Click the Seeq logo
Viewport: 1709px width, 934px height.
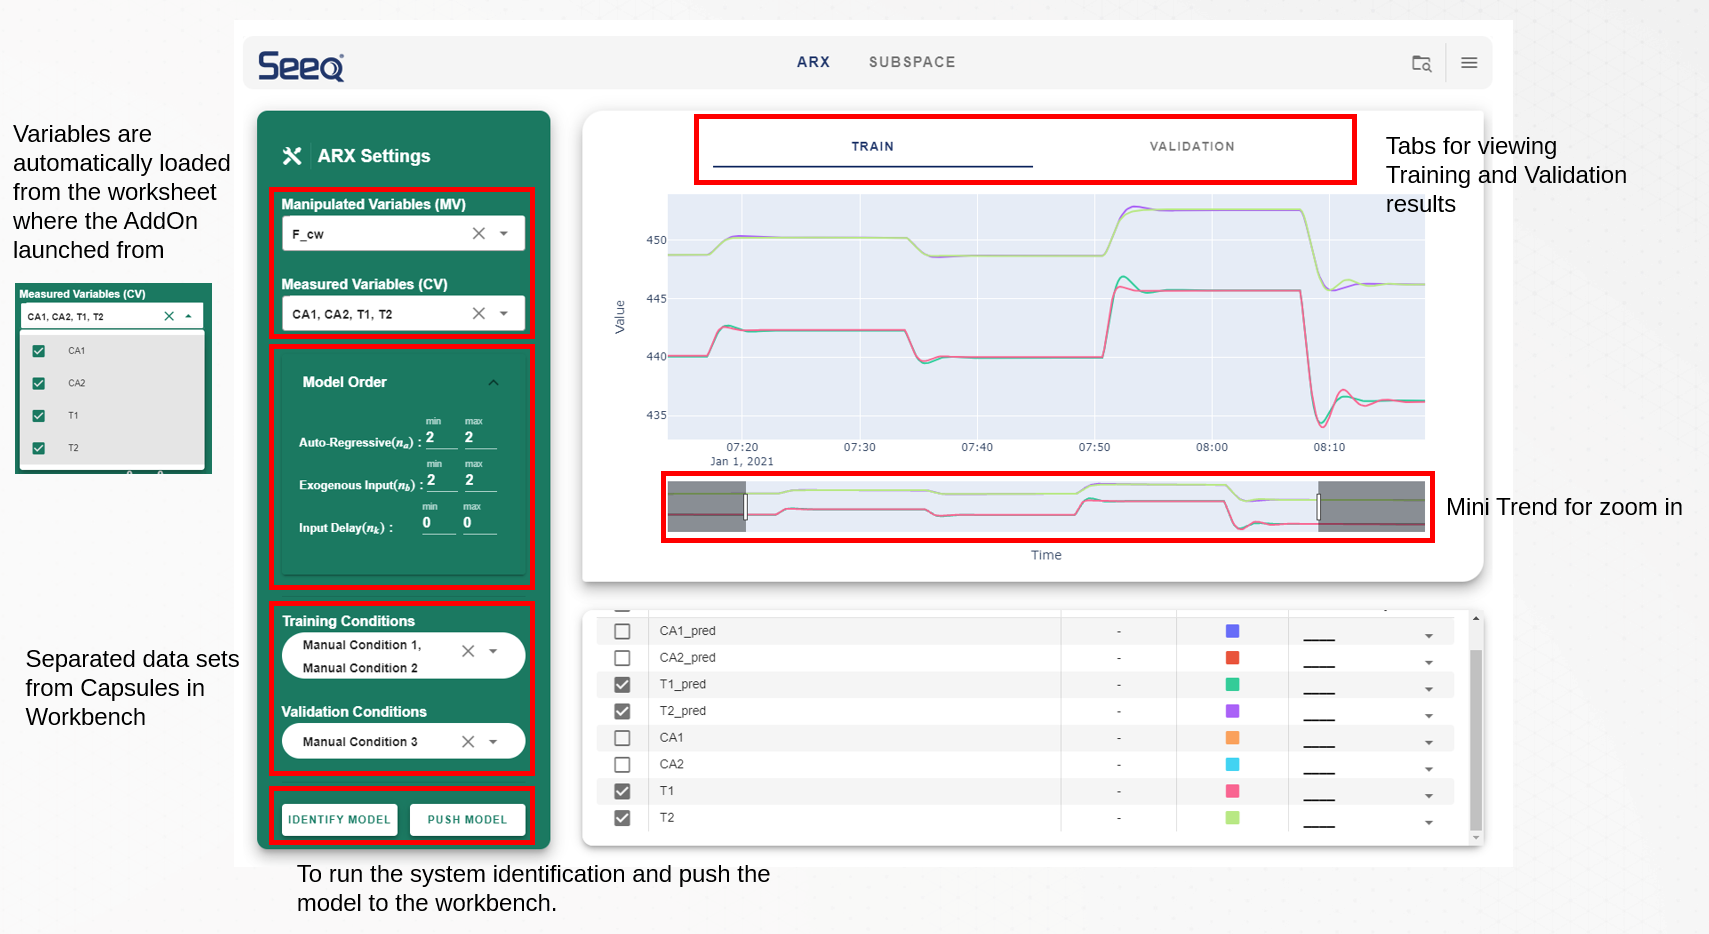coord(300,66)
